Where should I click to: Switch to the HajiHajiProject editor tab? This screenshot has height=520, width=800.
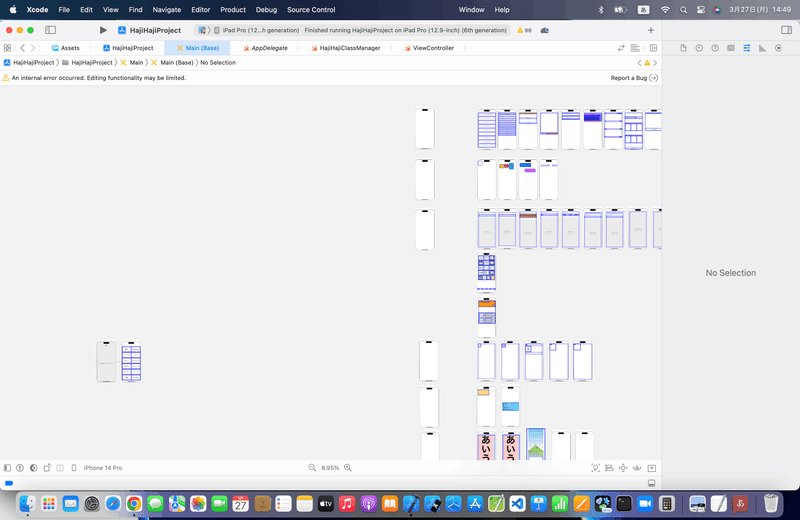pyautogui.click(x=128, y=48)
